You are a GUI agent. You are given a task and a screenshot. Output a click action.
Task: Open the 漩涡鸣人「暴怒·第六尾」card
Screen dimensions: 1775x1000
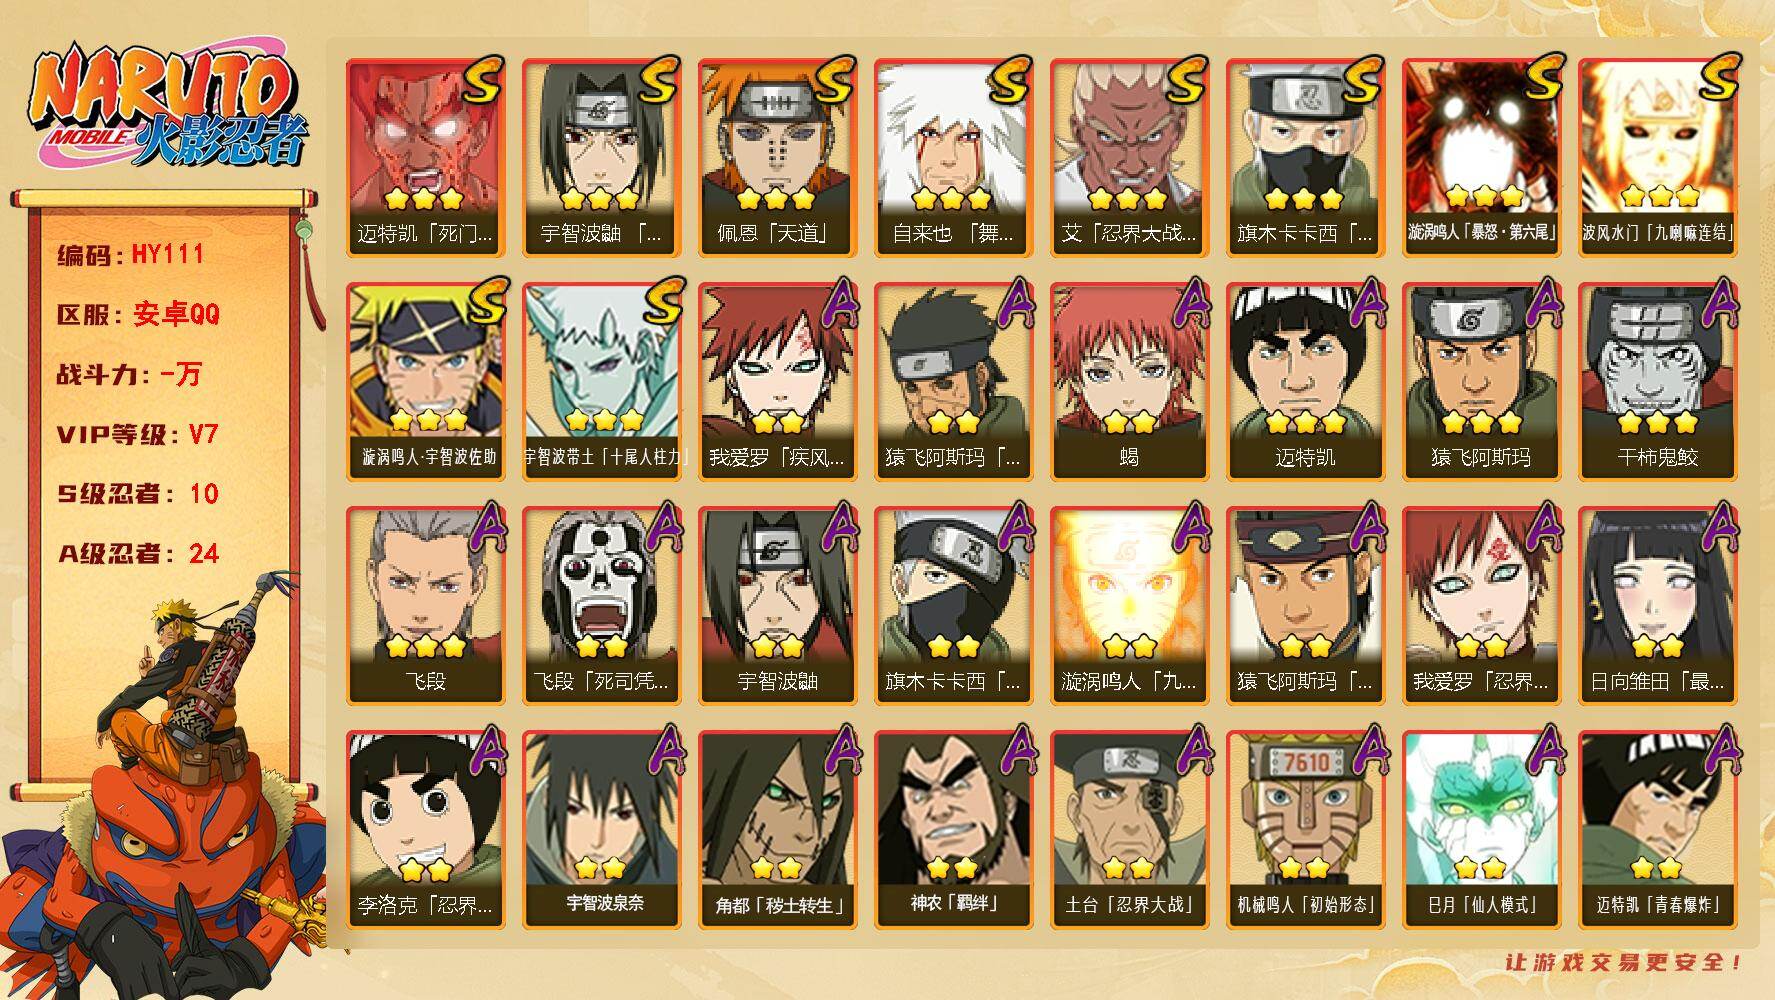pyautogui.click(x=1481, y=157)
